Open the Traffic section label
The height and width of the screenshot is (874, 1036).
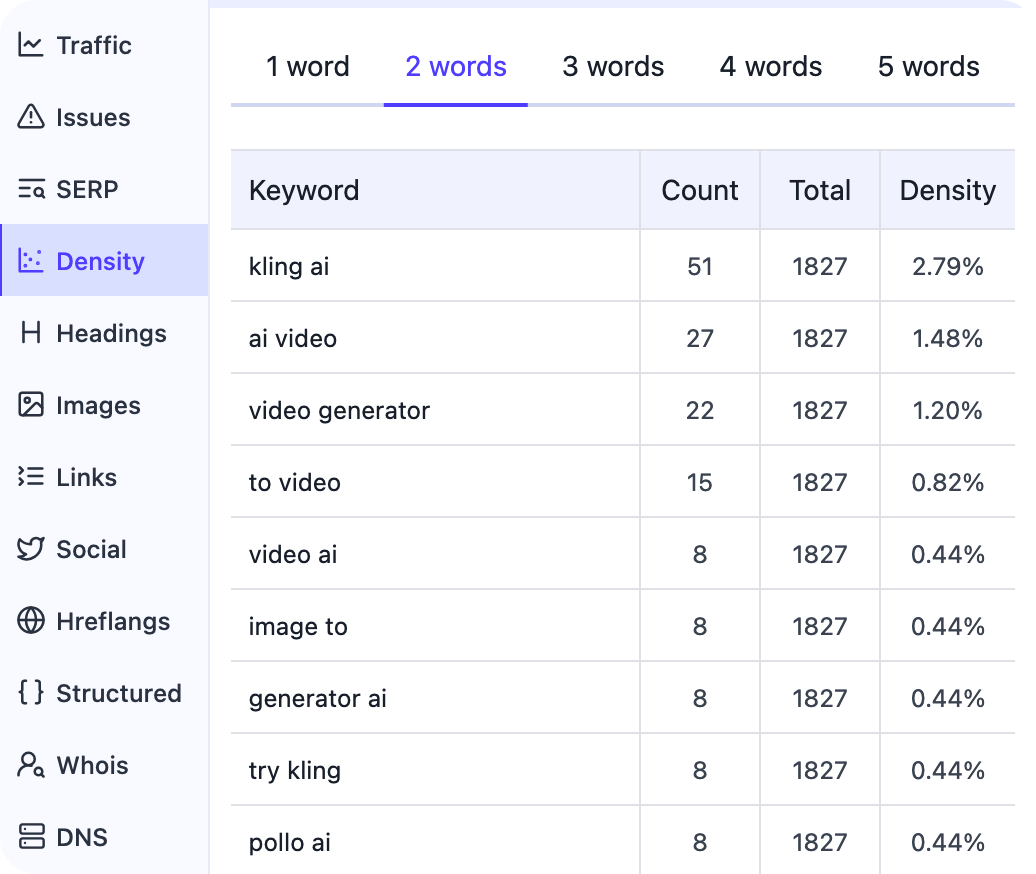pos(94,46)
